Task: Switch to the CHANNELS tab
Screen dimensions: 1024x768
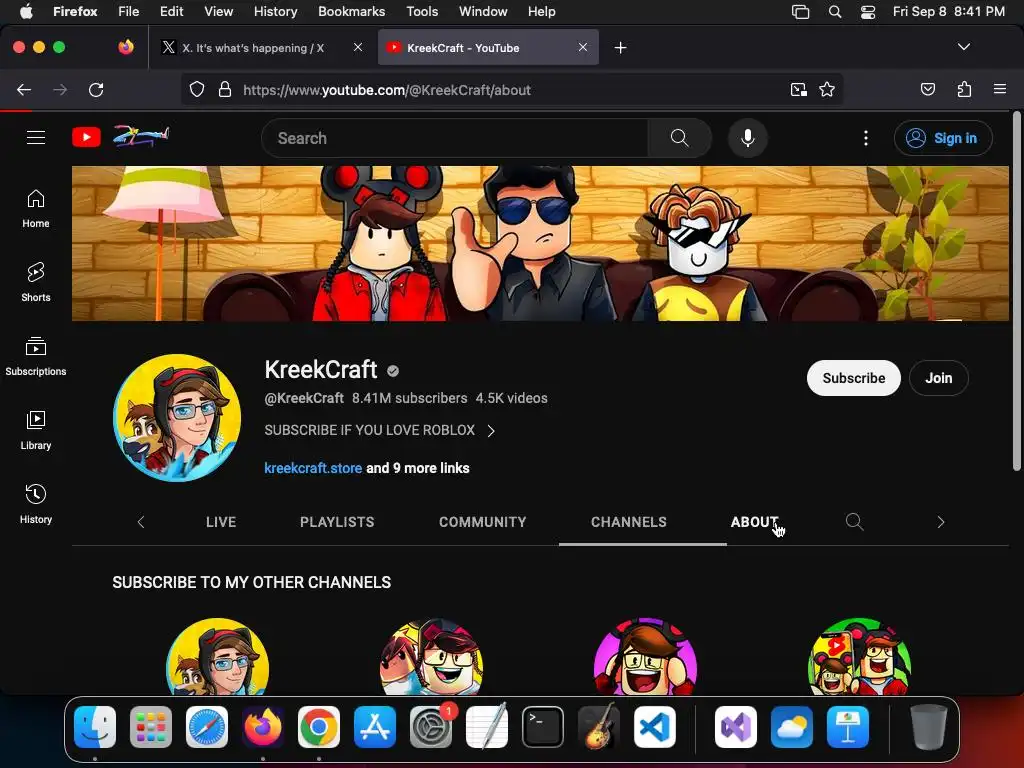Action: pos(629,522)
